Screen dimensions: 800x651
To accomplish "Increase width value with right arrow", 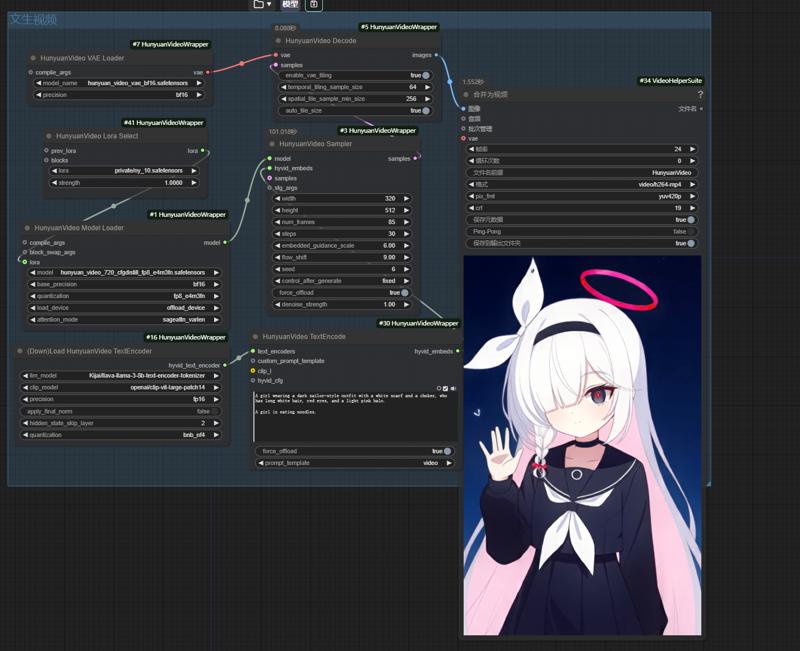I will [x=407, y=198].
